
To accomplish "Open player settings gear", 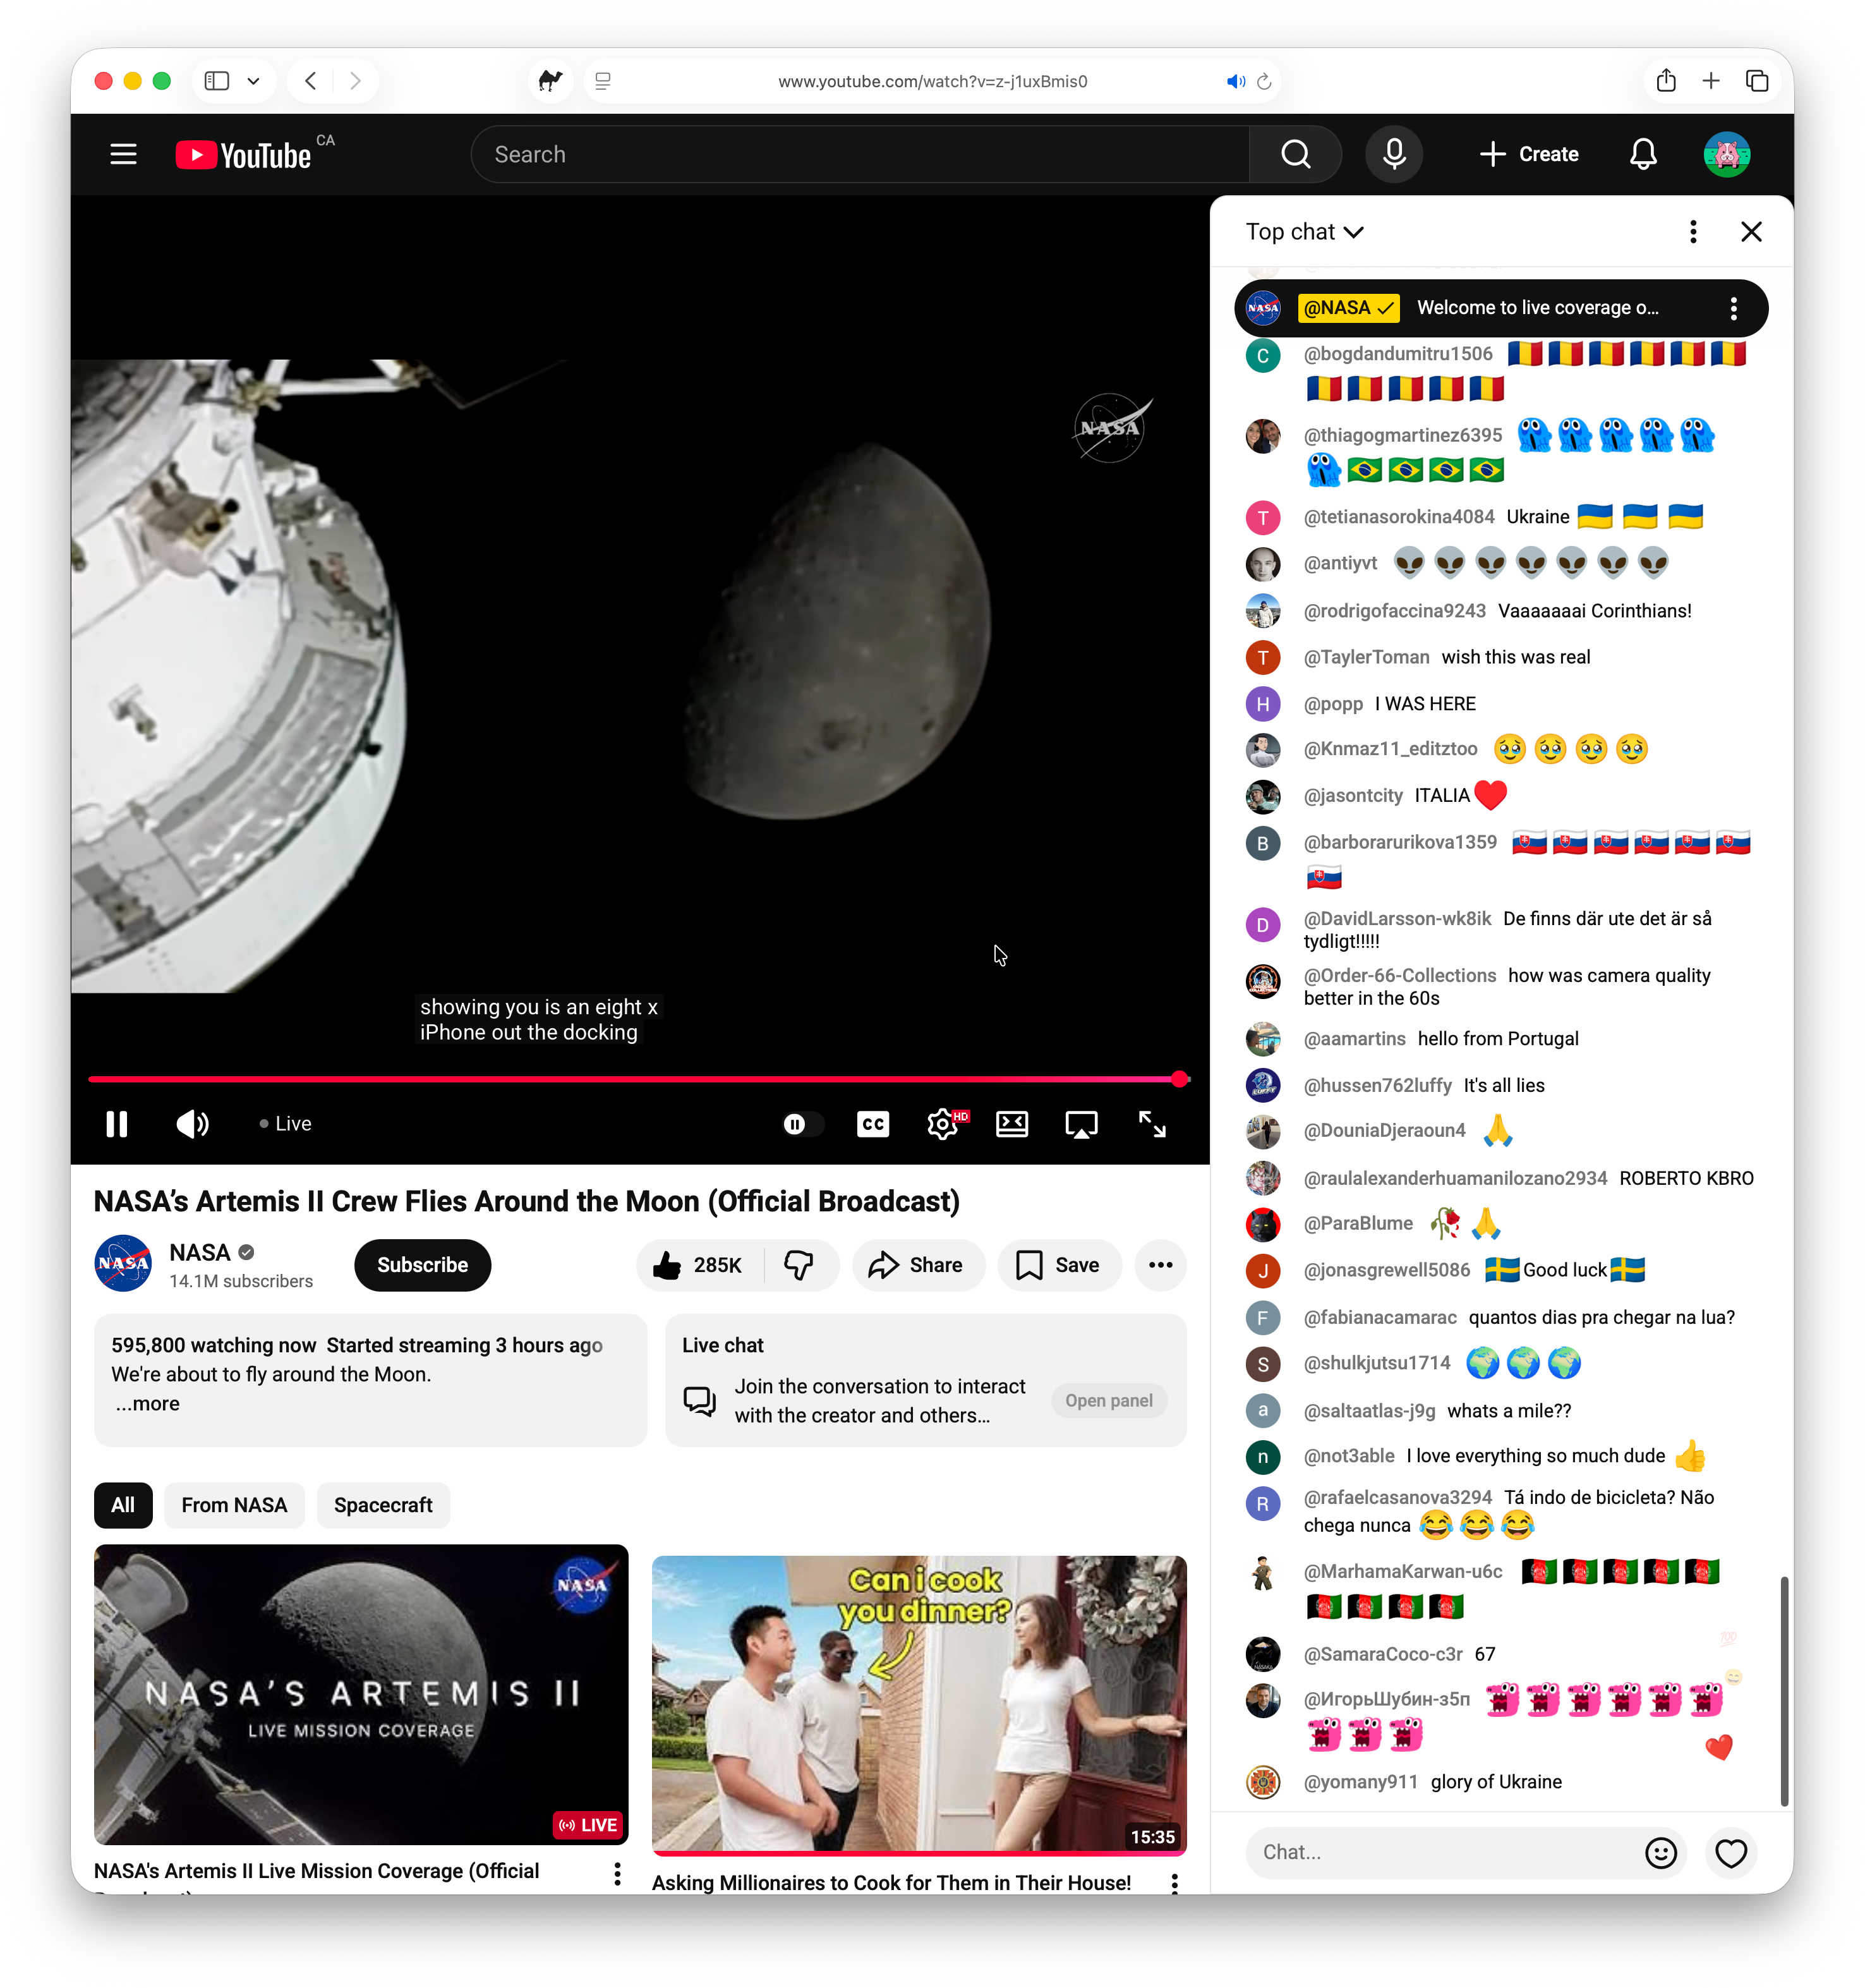I will (x=944, y=1124).
